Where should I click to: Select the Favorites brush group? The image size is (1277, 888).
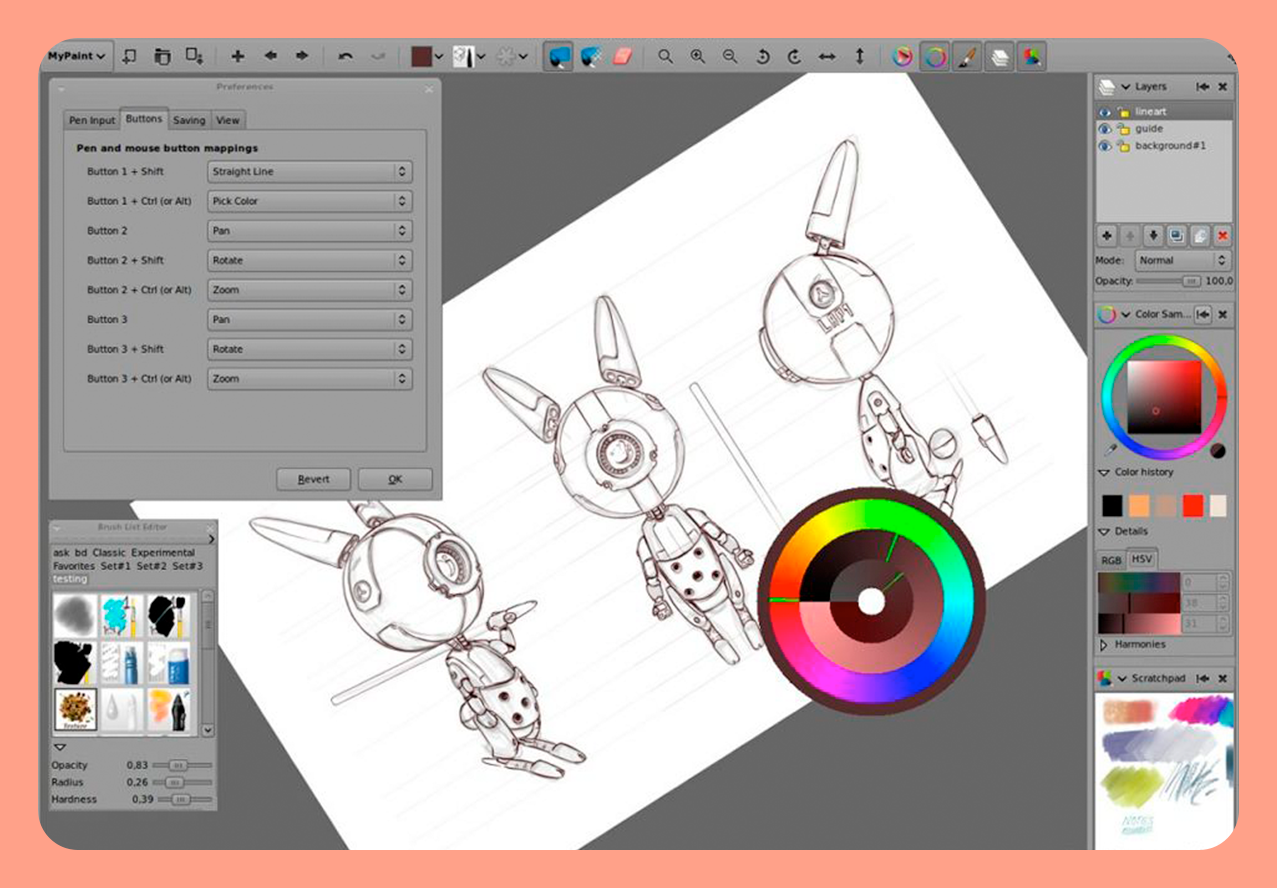tap(74, 566)
